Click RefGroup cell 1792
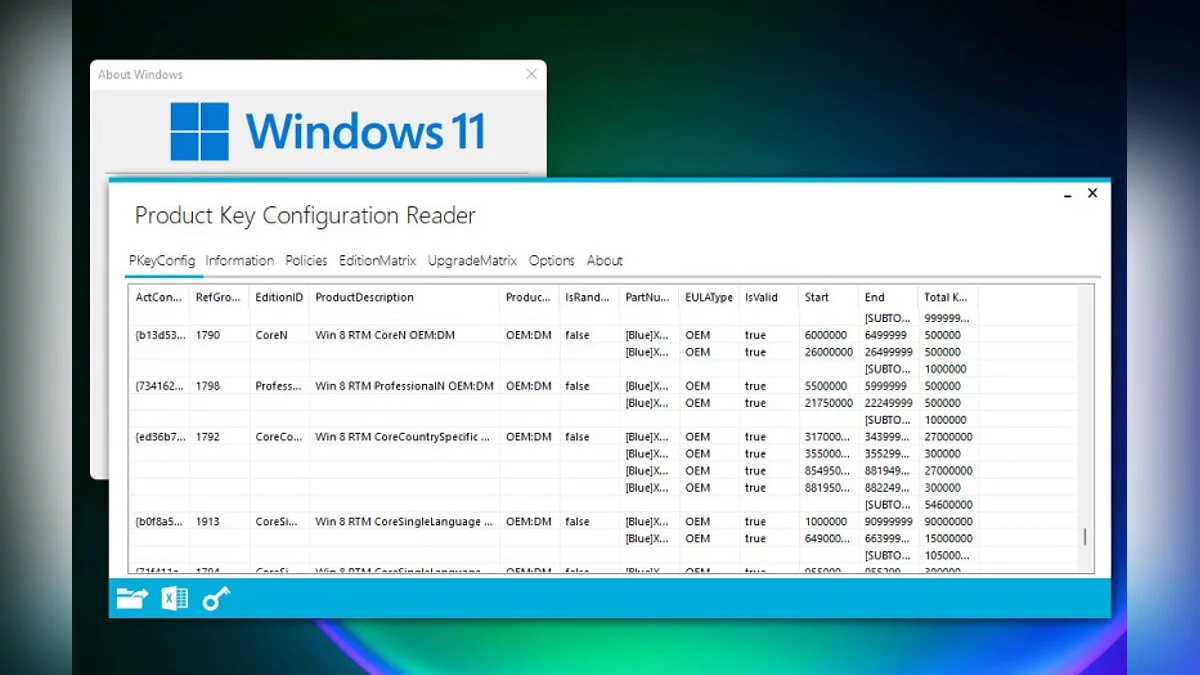This screenshot has width=1200, height=675. [208, 437]
